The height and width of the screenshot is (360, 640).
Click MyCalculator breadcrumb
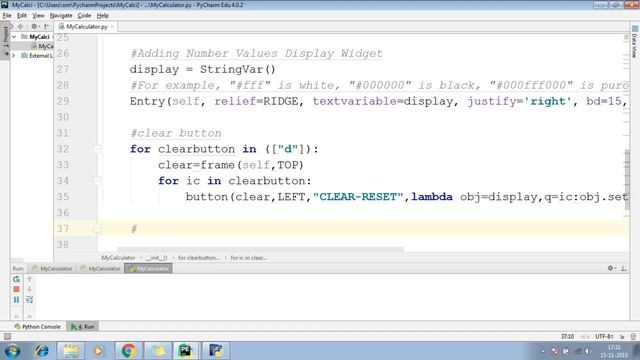pyautogui.click(x=118, y=258)
